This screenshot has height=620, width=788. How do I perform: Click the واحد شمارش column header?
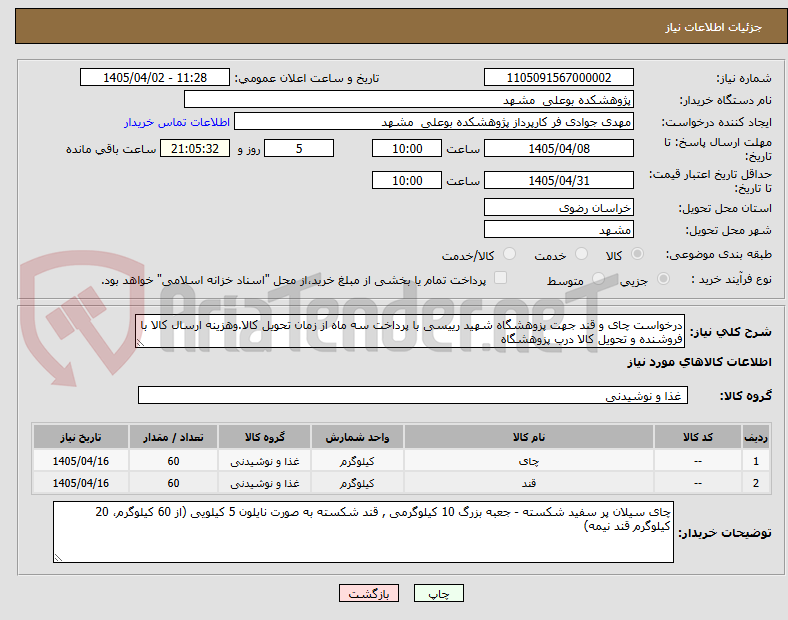(x=357, y=437)
